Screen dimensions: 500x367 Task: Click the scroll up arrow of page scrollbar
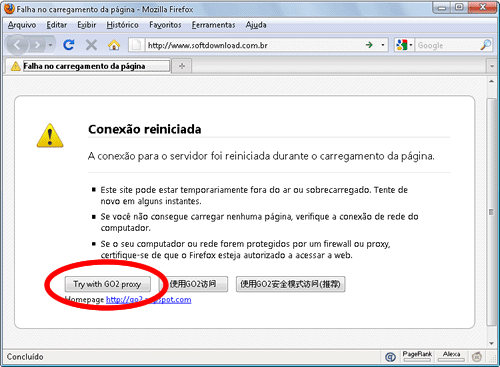tap(492, 81)
